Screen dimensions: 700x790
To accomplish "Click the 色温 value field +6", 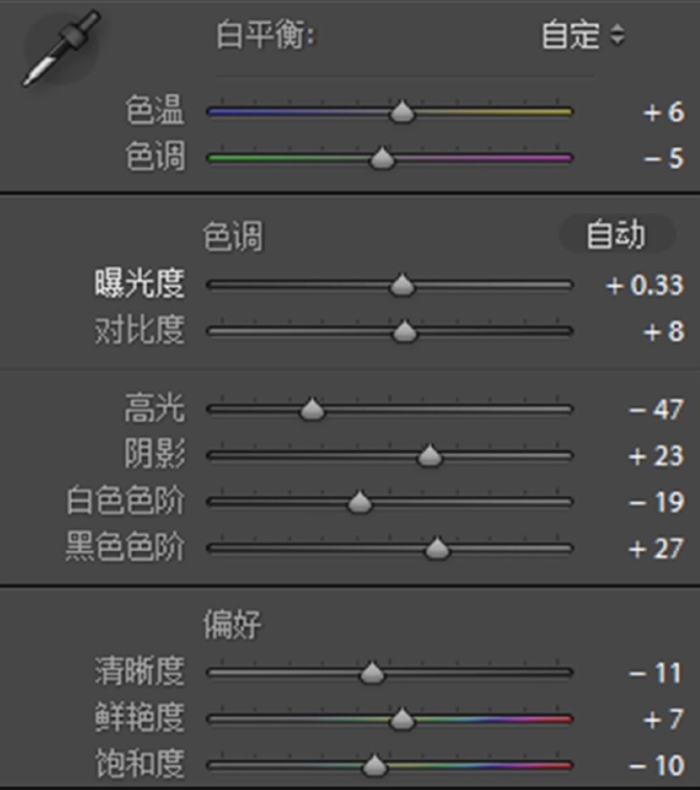I will pos(664,112).
